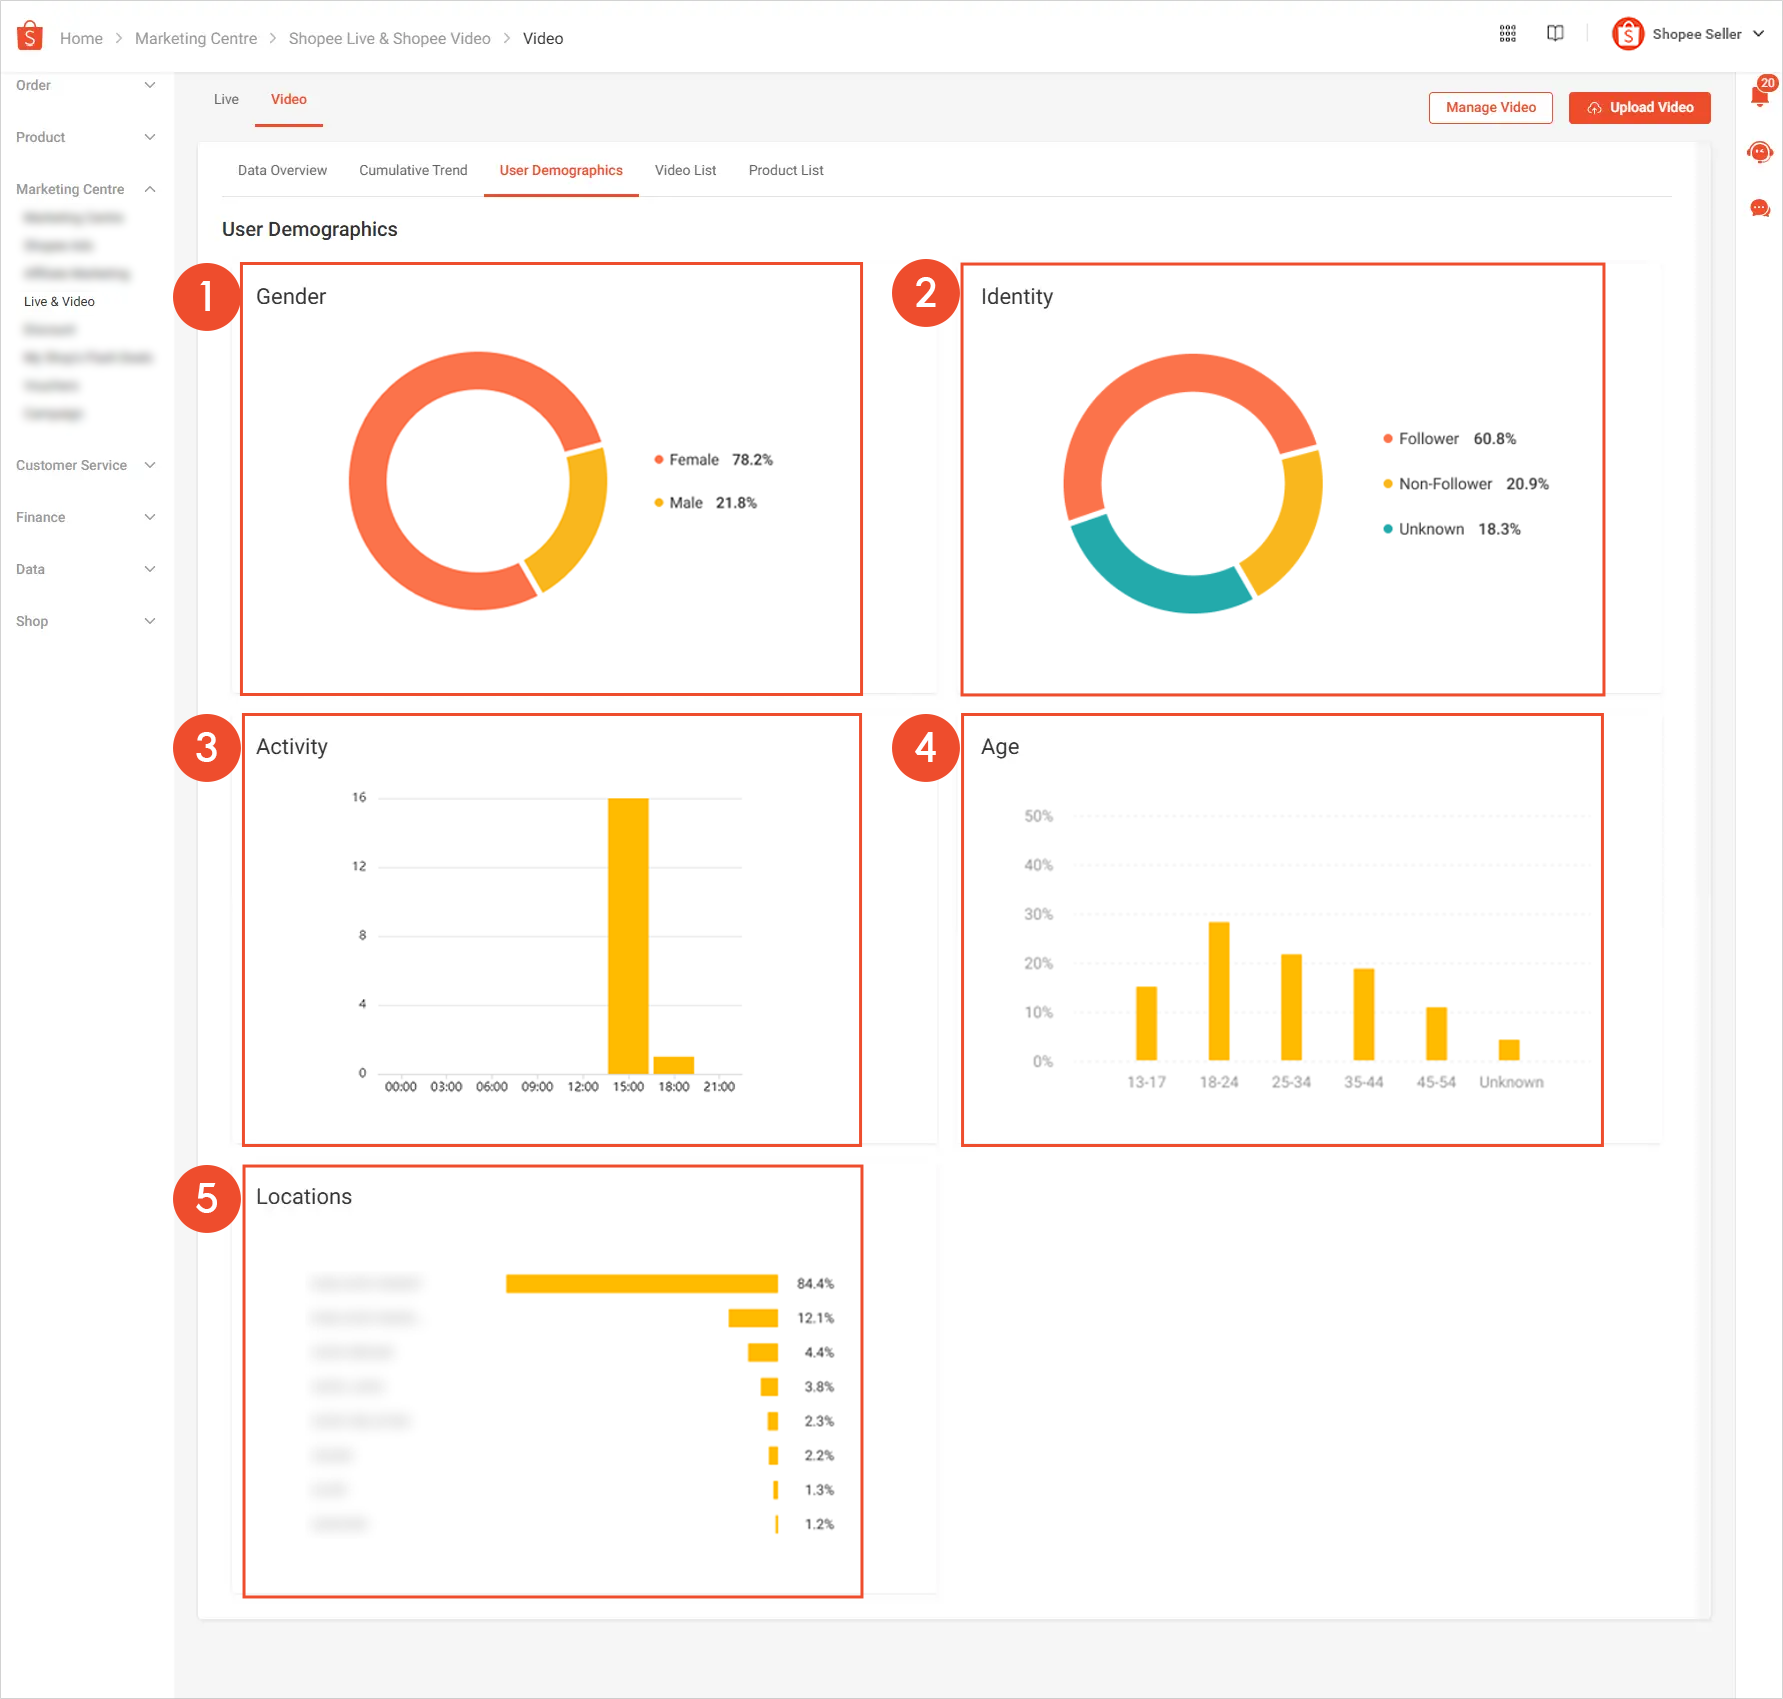Click the Upload Video button

click(x=1639, y=107)
